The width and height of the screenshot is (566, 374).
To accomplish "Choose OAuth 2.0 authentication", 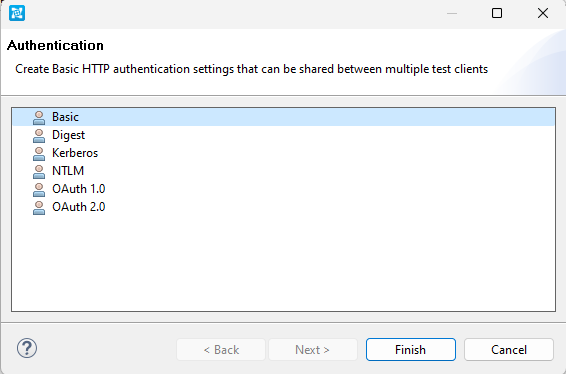I will pos(283,207).
